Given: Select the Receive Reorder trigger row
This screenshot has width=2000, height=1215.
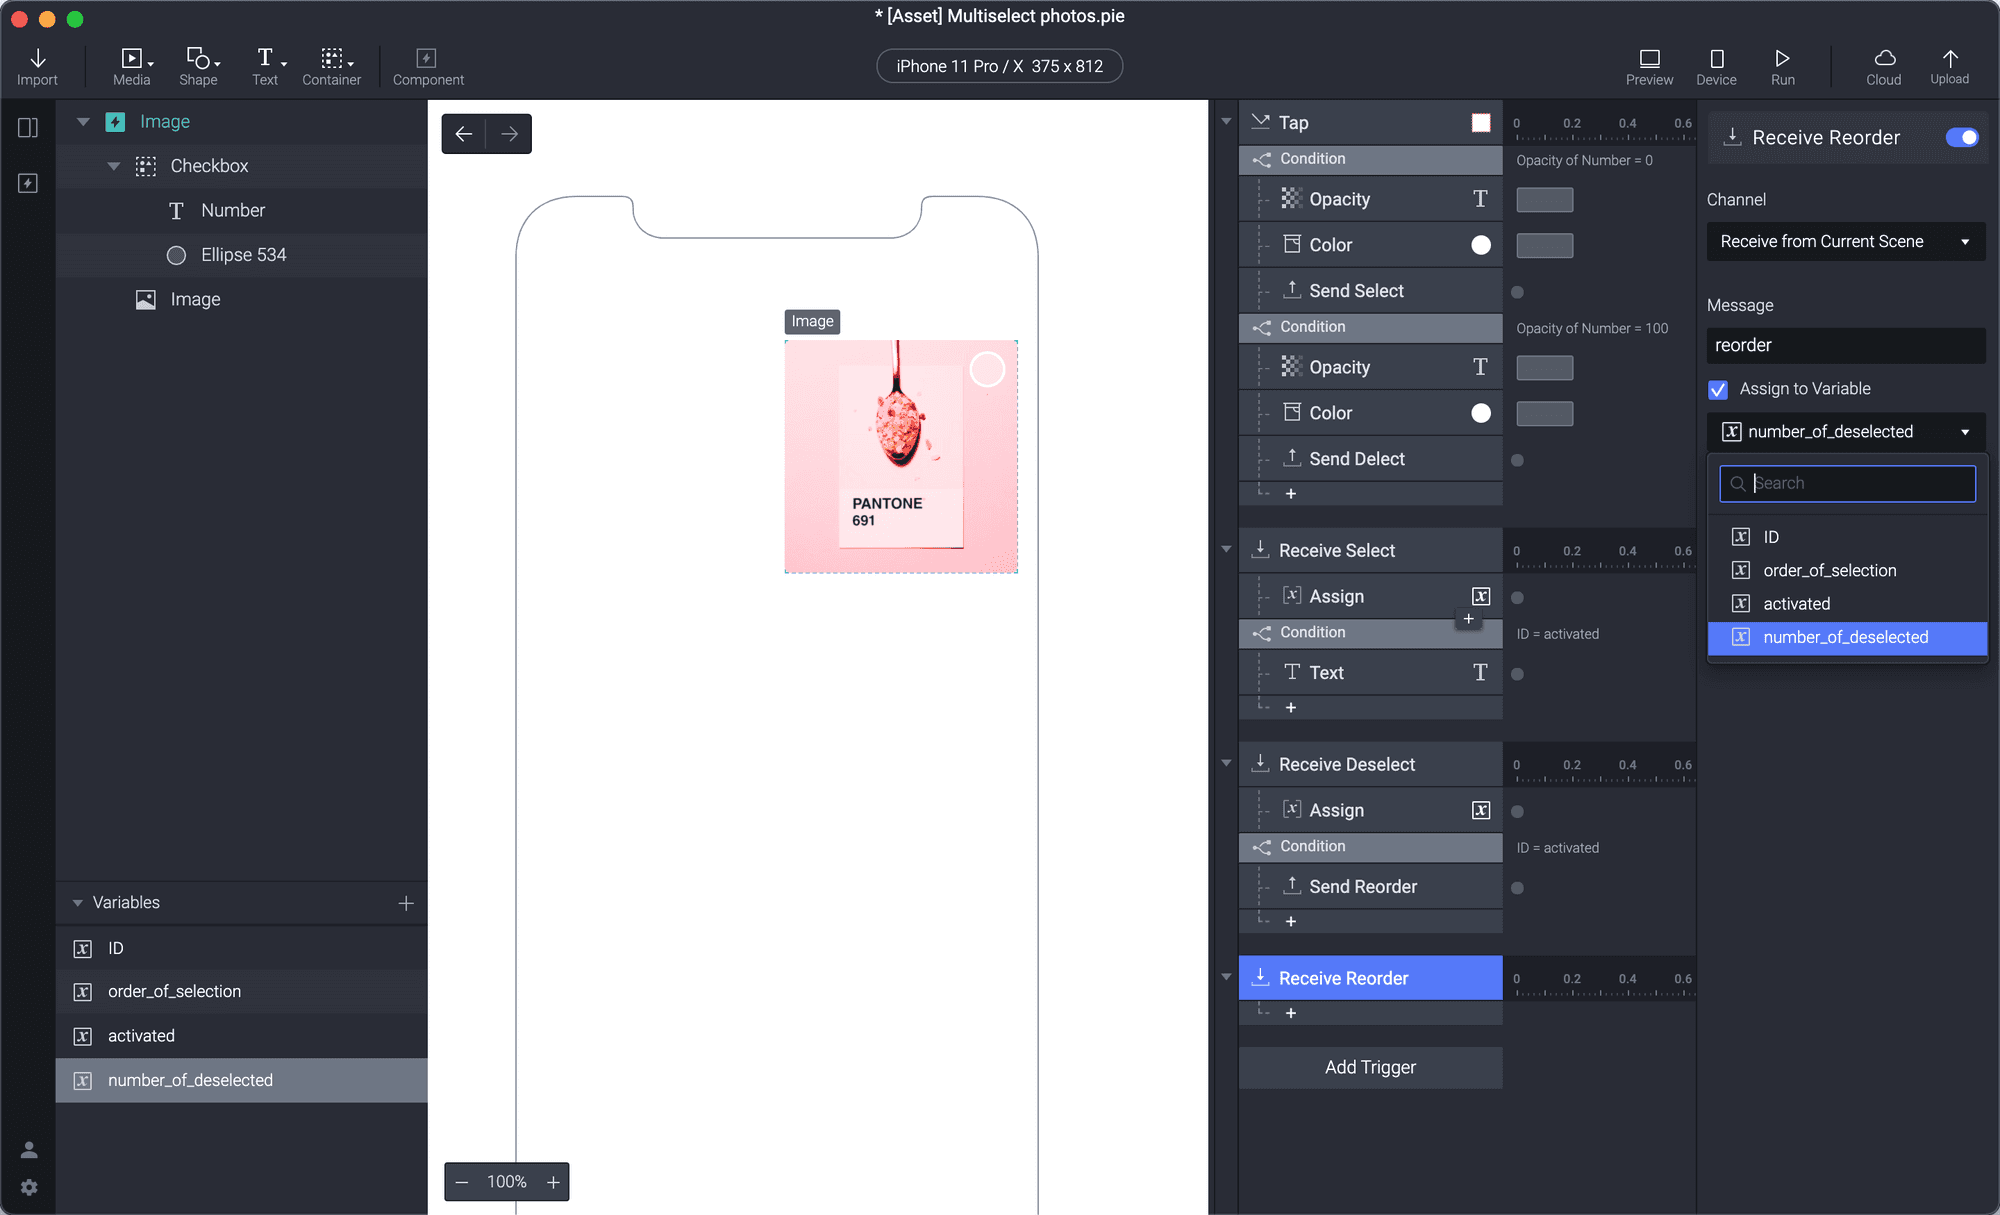Looking at the screenshot, I should pos(1370,978).
